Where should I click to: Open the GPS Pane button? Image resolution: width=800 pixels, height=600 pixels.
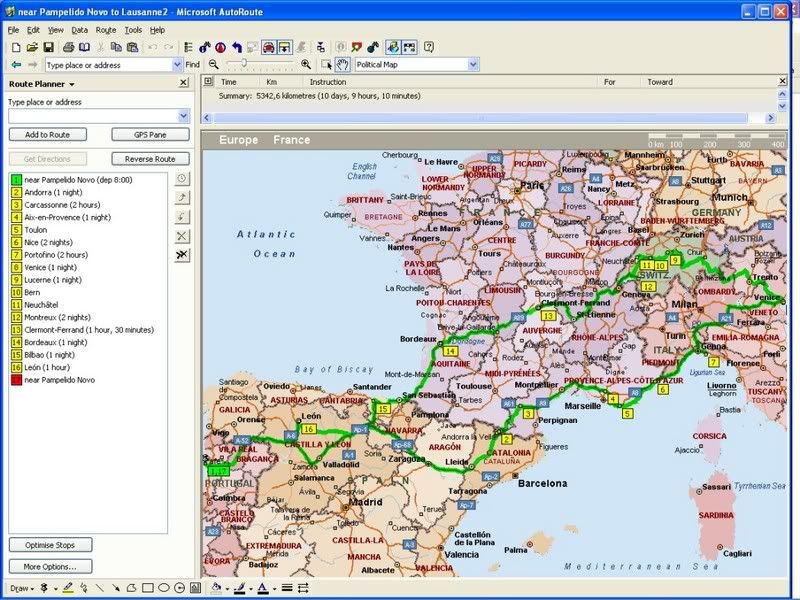coord(150,135)
